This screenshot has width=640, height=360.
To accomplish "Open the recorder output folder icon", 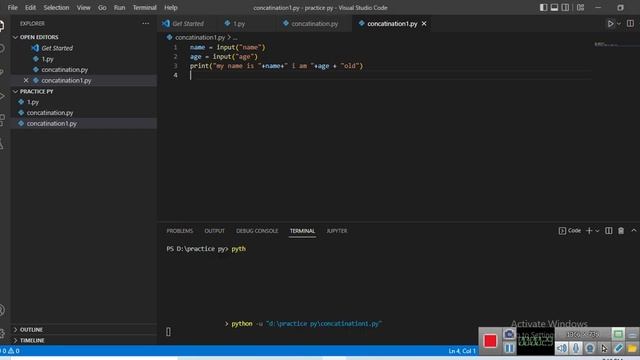I will (633, 348).
